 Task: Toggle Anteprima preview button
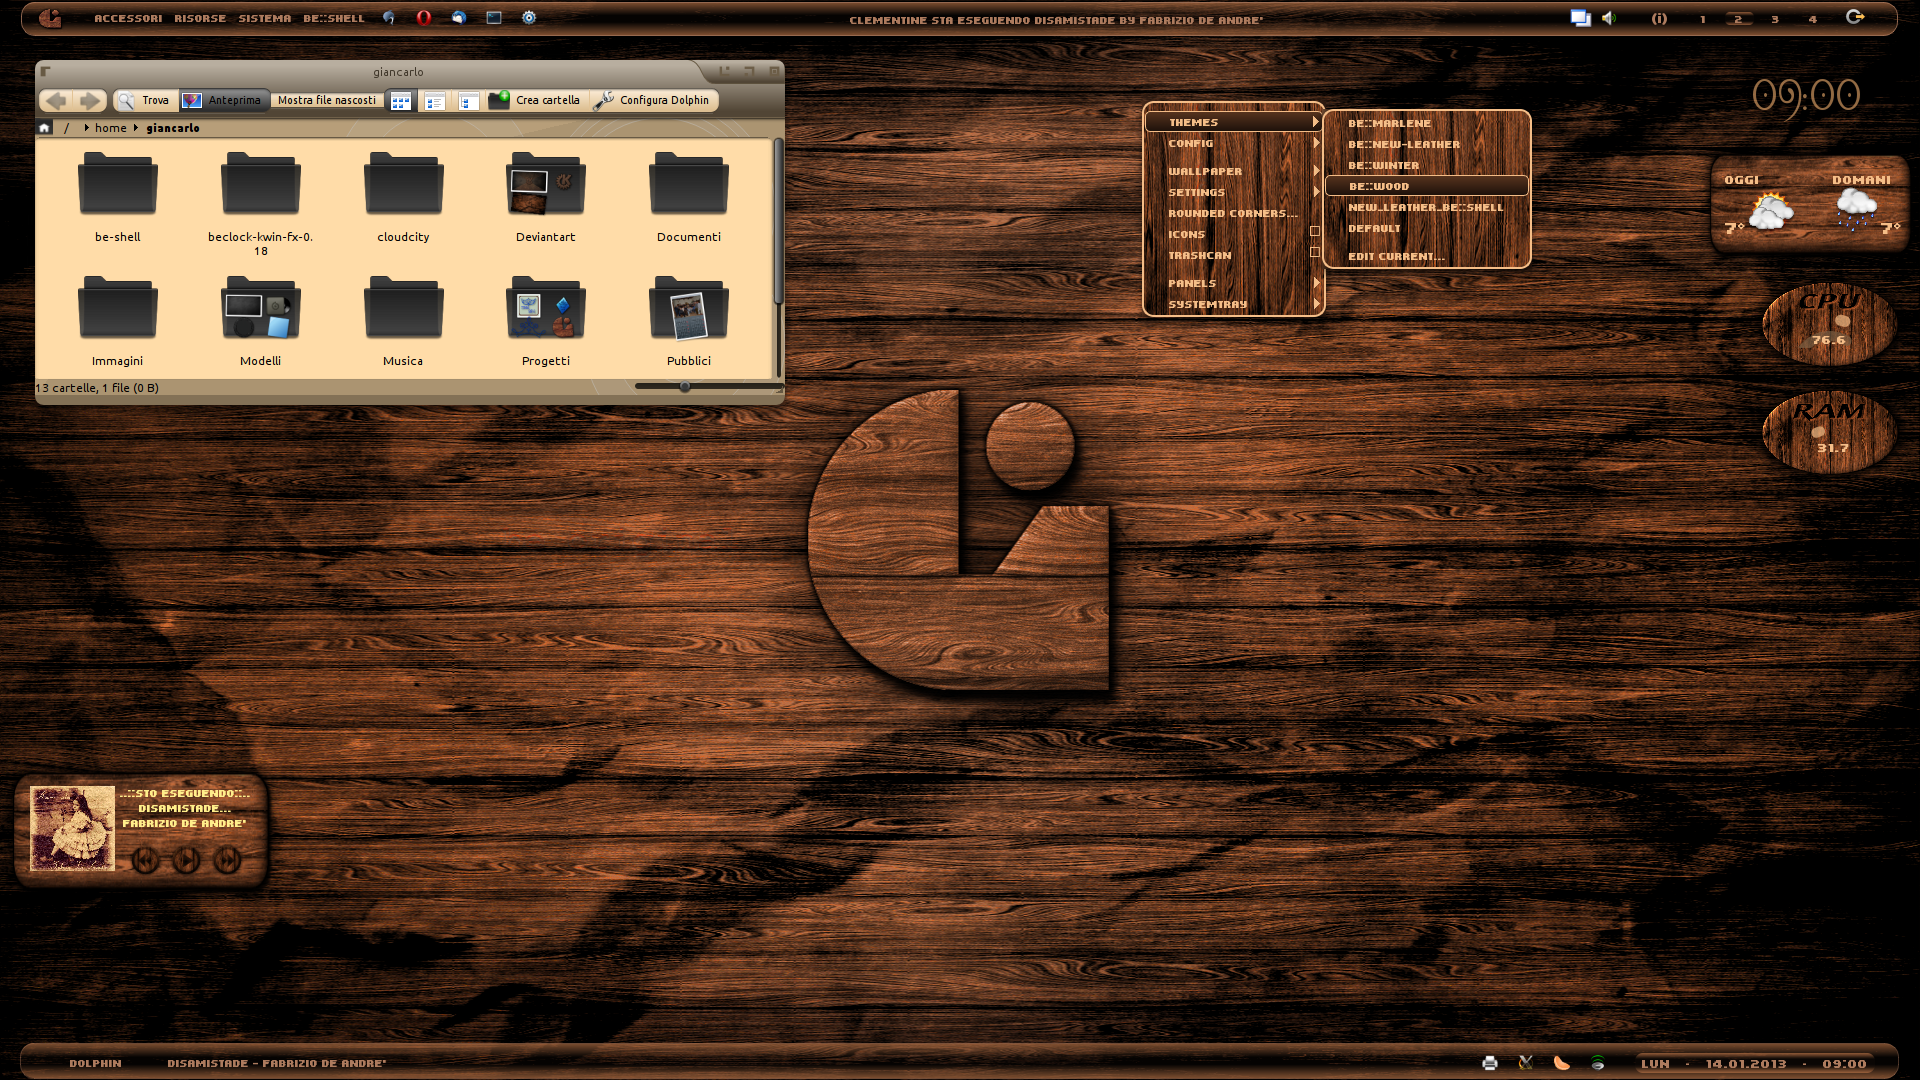pyautogui.click(x=224, y=100)
